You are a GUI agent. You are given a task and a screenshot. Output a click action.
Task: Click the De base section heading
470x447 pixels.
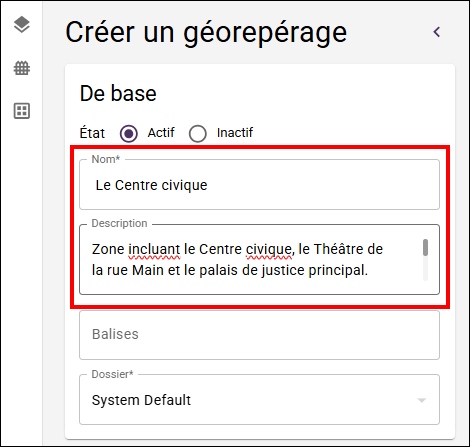pyautogui.click(x=118, y=93)
